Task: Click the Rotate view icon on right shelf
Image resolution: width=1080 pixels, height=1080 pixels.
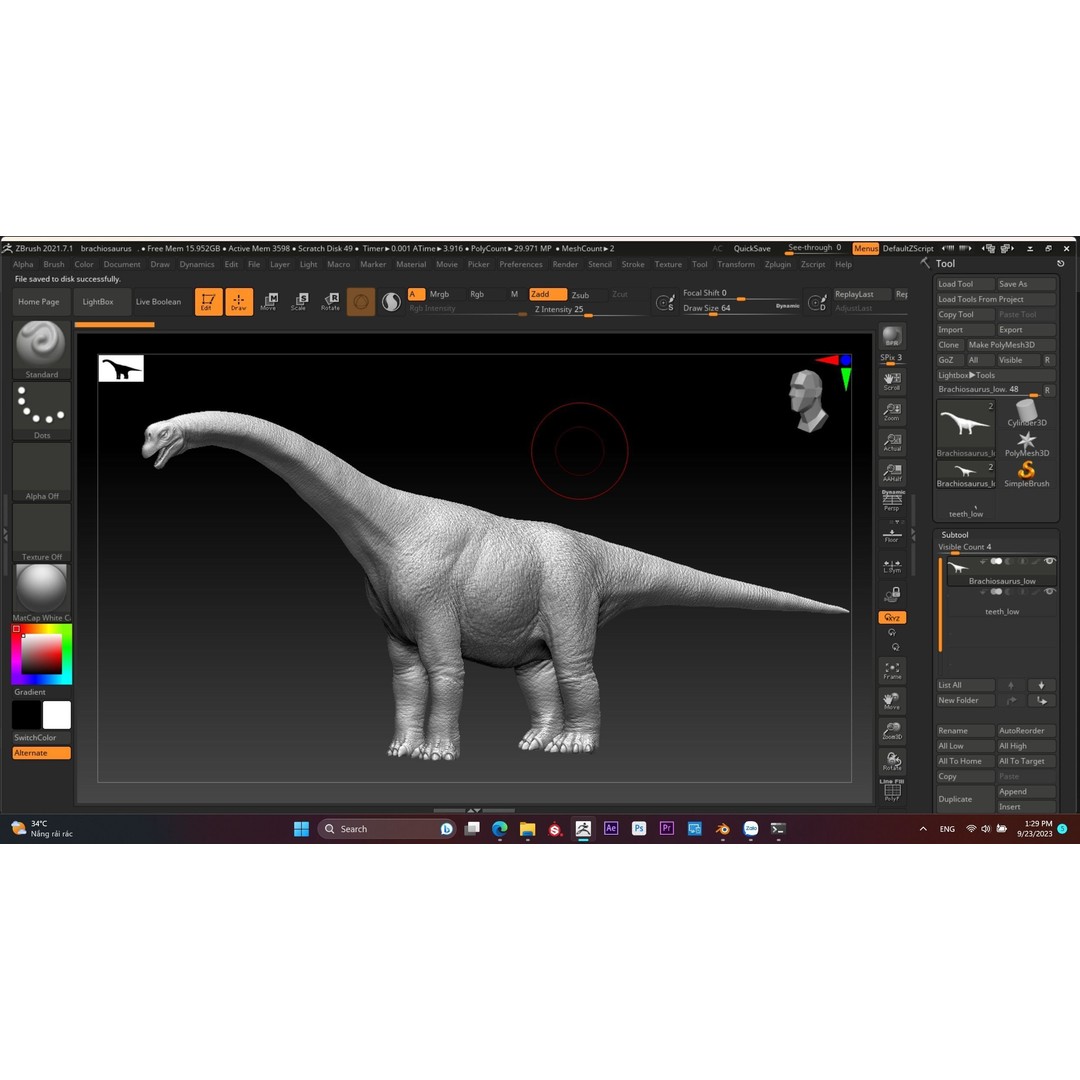Action: click(x=892, y=761)
